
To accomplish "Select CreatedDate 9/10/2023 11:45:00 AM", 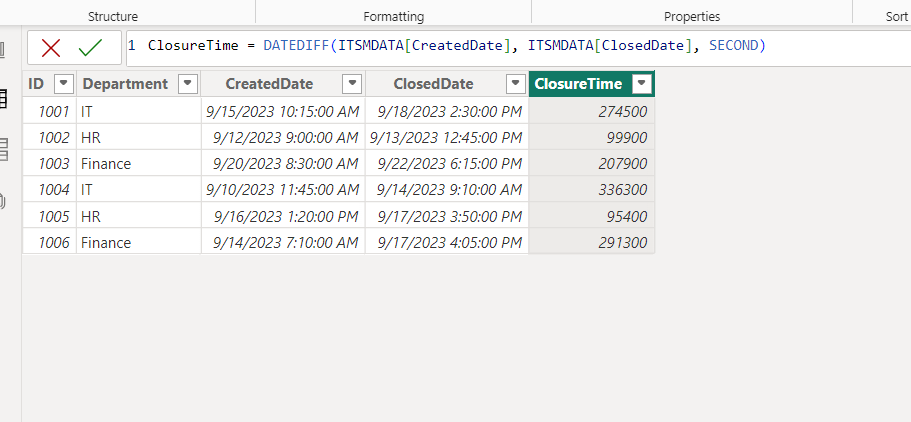I will pyautogui.click(x=283, y=189).
